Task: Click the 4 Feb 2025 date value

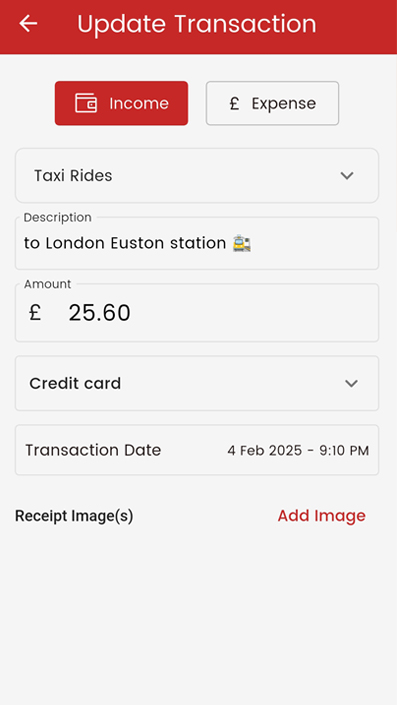Action: click(x=298, y=451)
